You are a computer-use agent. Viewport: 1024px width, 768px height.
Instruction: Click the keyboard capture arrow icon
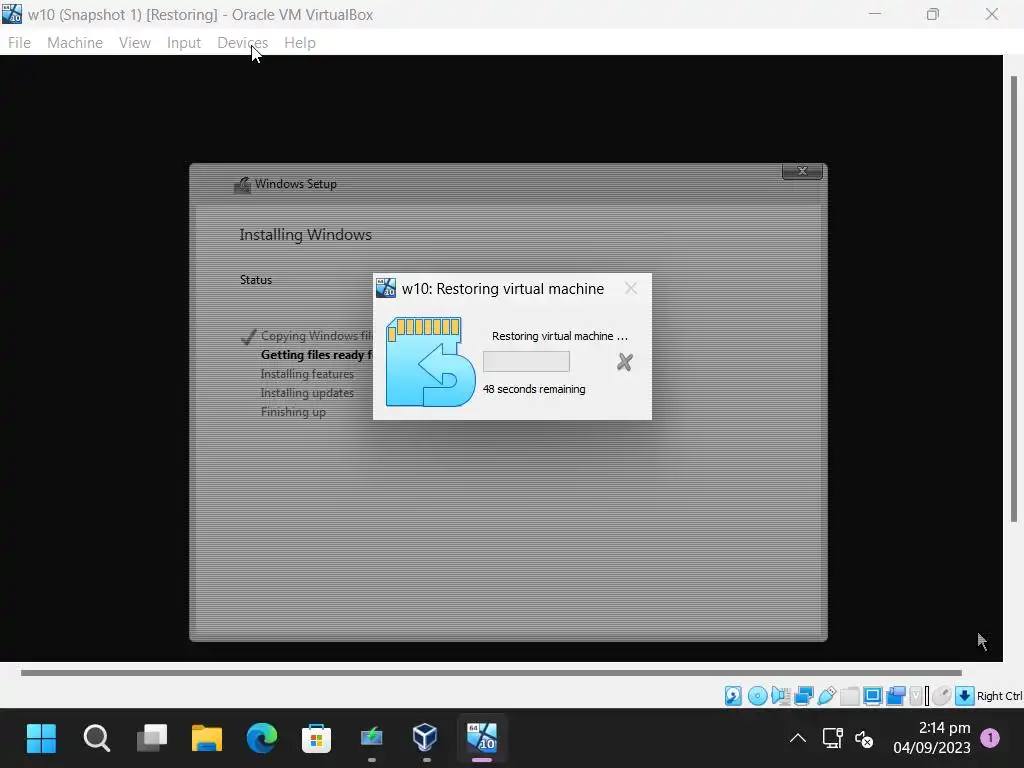(x=965, y=696)
